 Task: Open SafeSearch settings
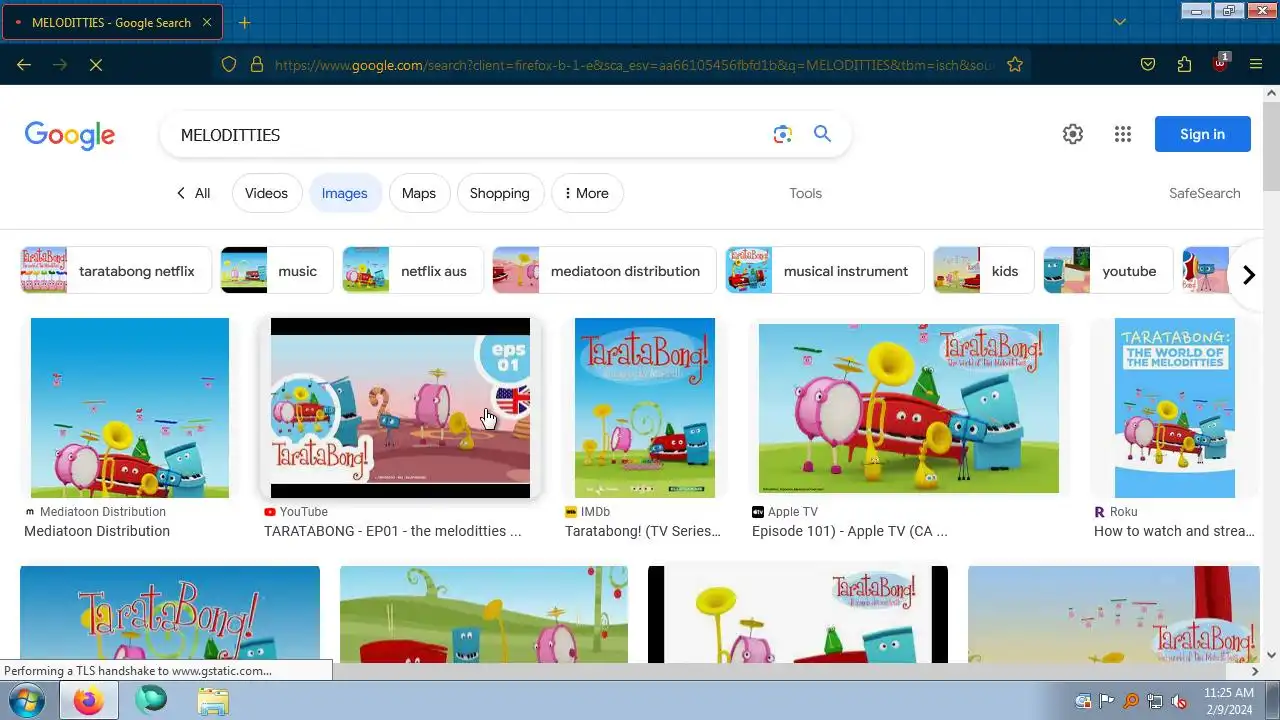coord(1204,193)
